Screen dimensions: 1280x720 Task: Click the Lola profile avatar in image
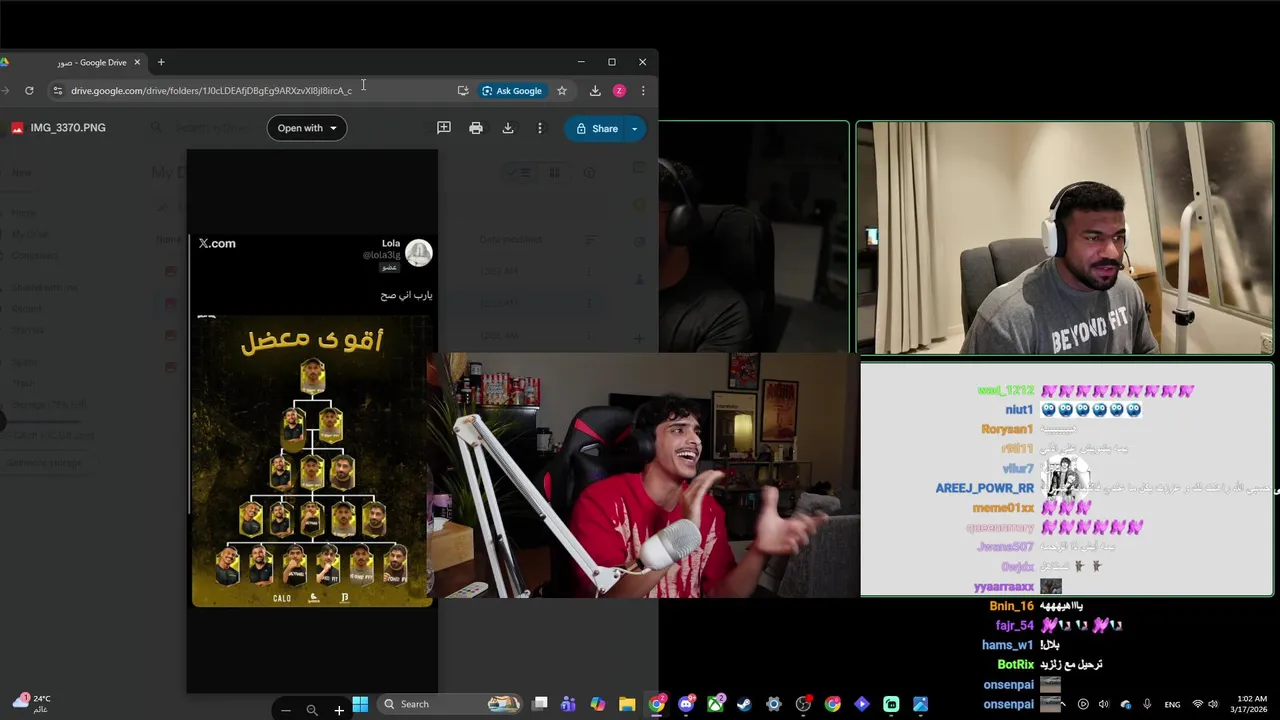[x=418, y=252]
